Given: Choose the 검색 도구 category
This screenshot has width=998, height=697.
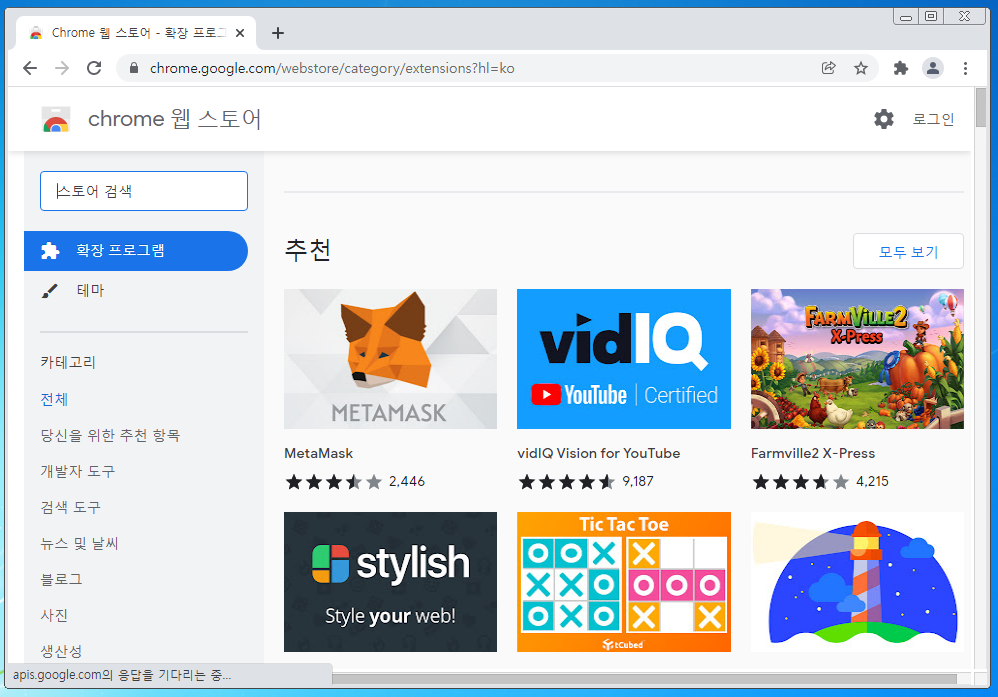Looking at the screenshot, I should click(x=71, y=507).
